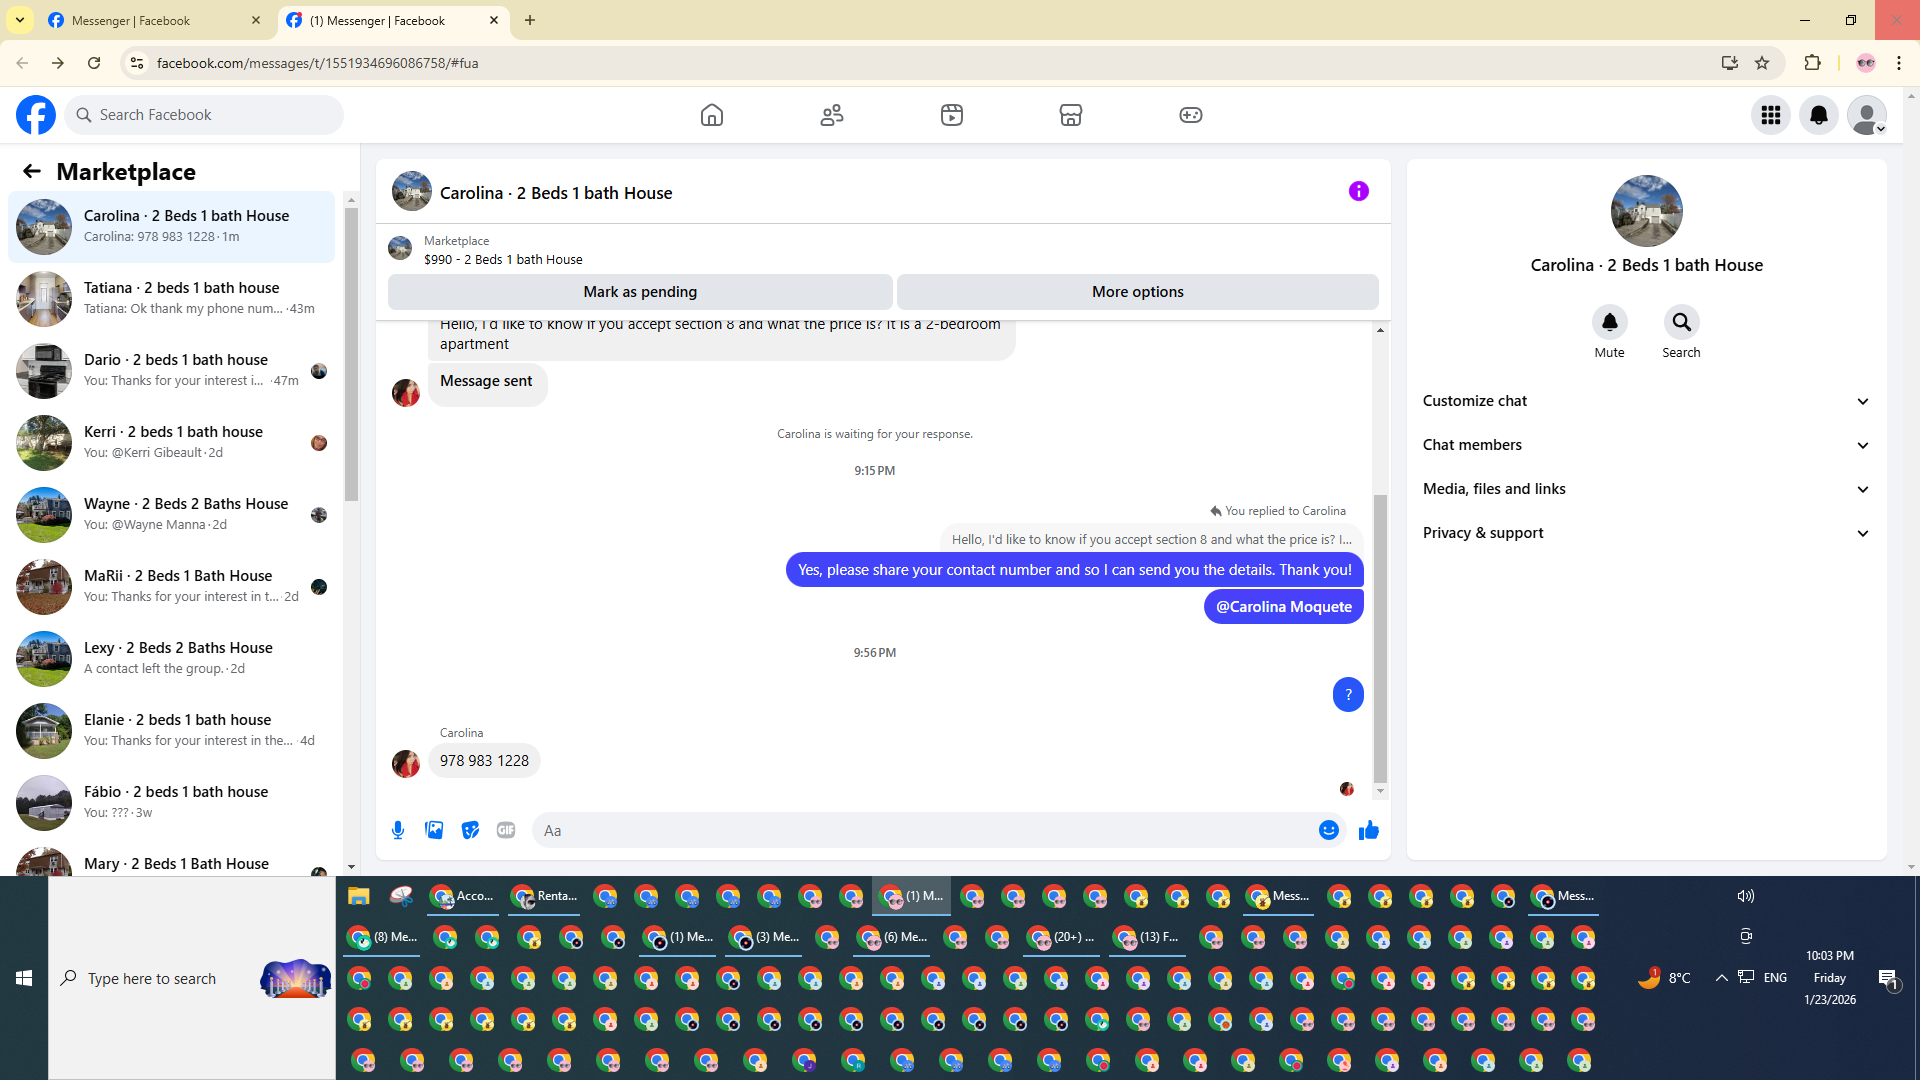Open the sticker picker icon
1920x1080 pixels.
470,830
